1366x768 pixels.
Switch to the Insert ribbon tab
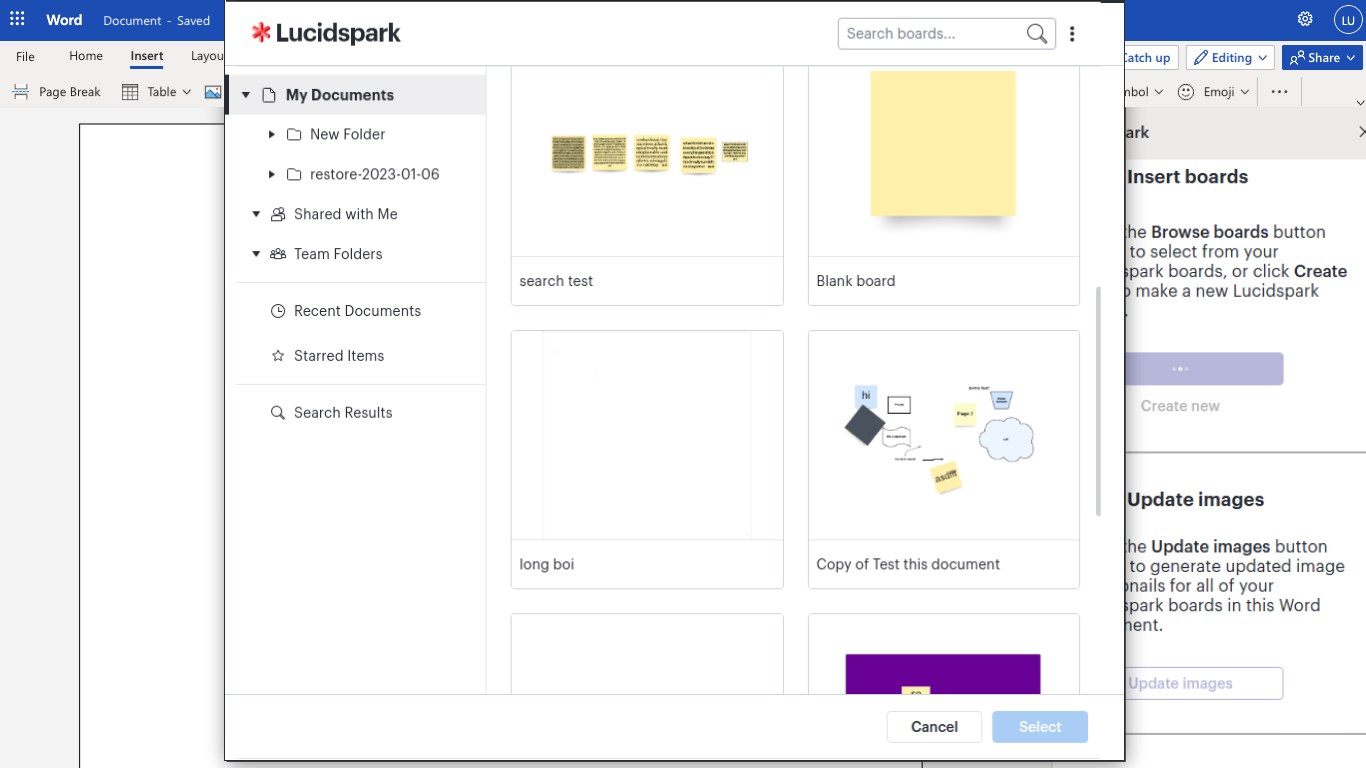tap(147, 56)
